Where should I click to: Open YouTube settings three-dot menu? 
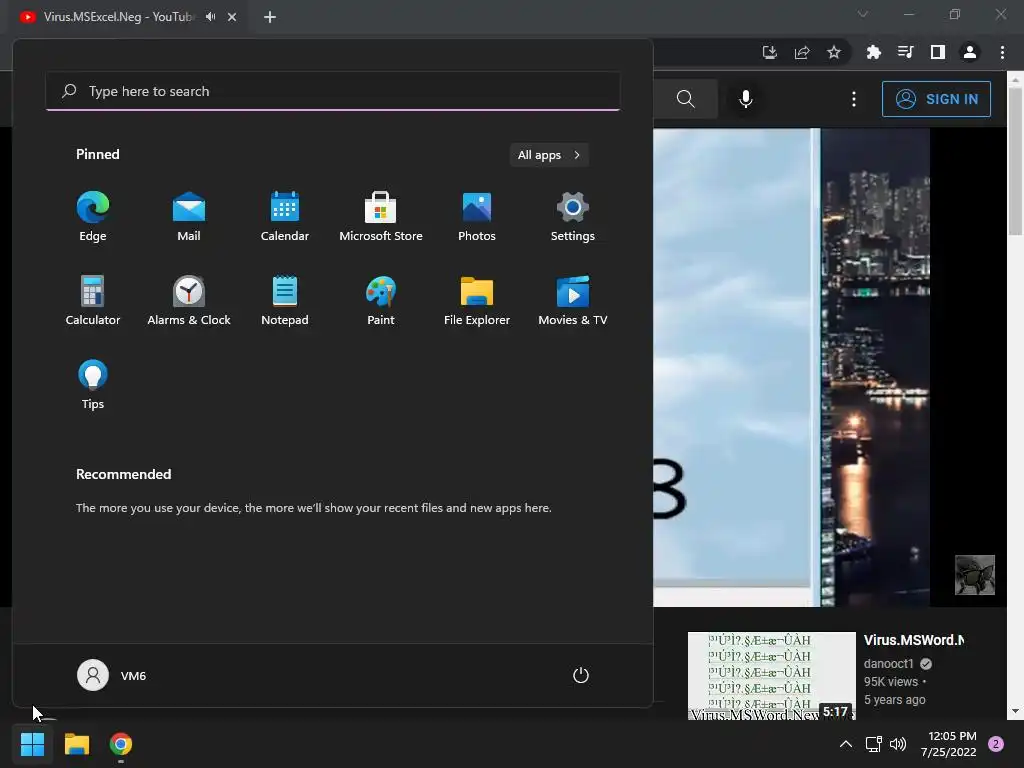point(854,99)
